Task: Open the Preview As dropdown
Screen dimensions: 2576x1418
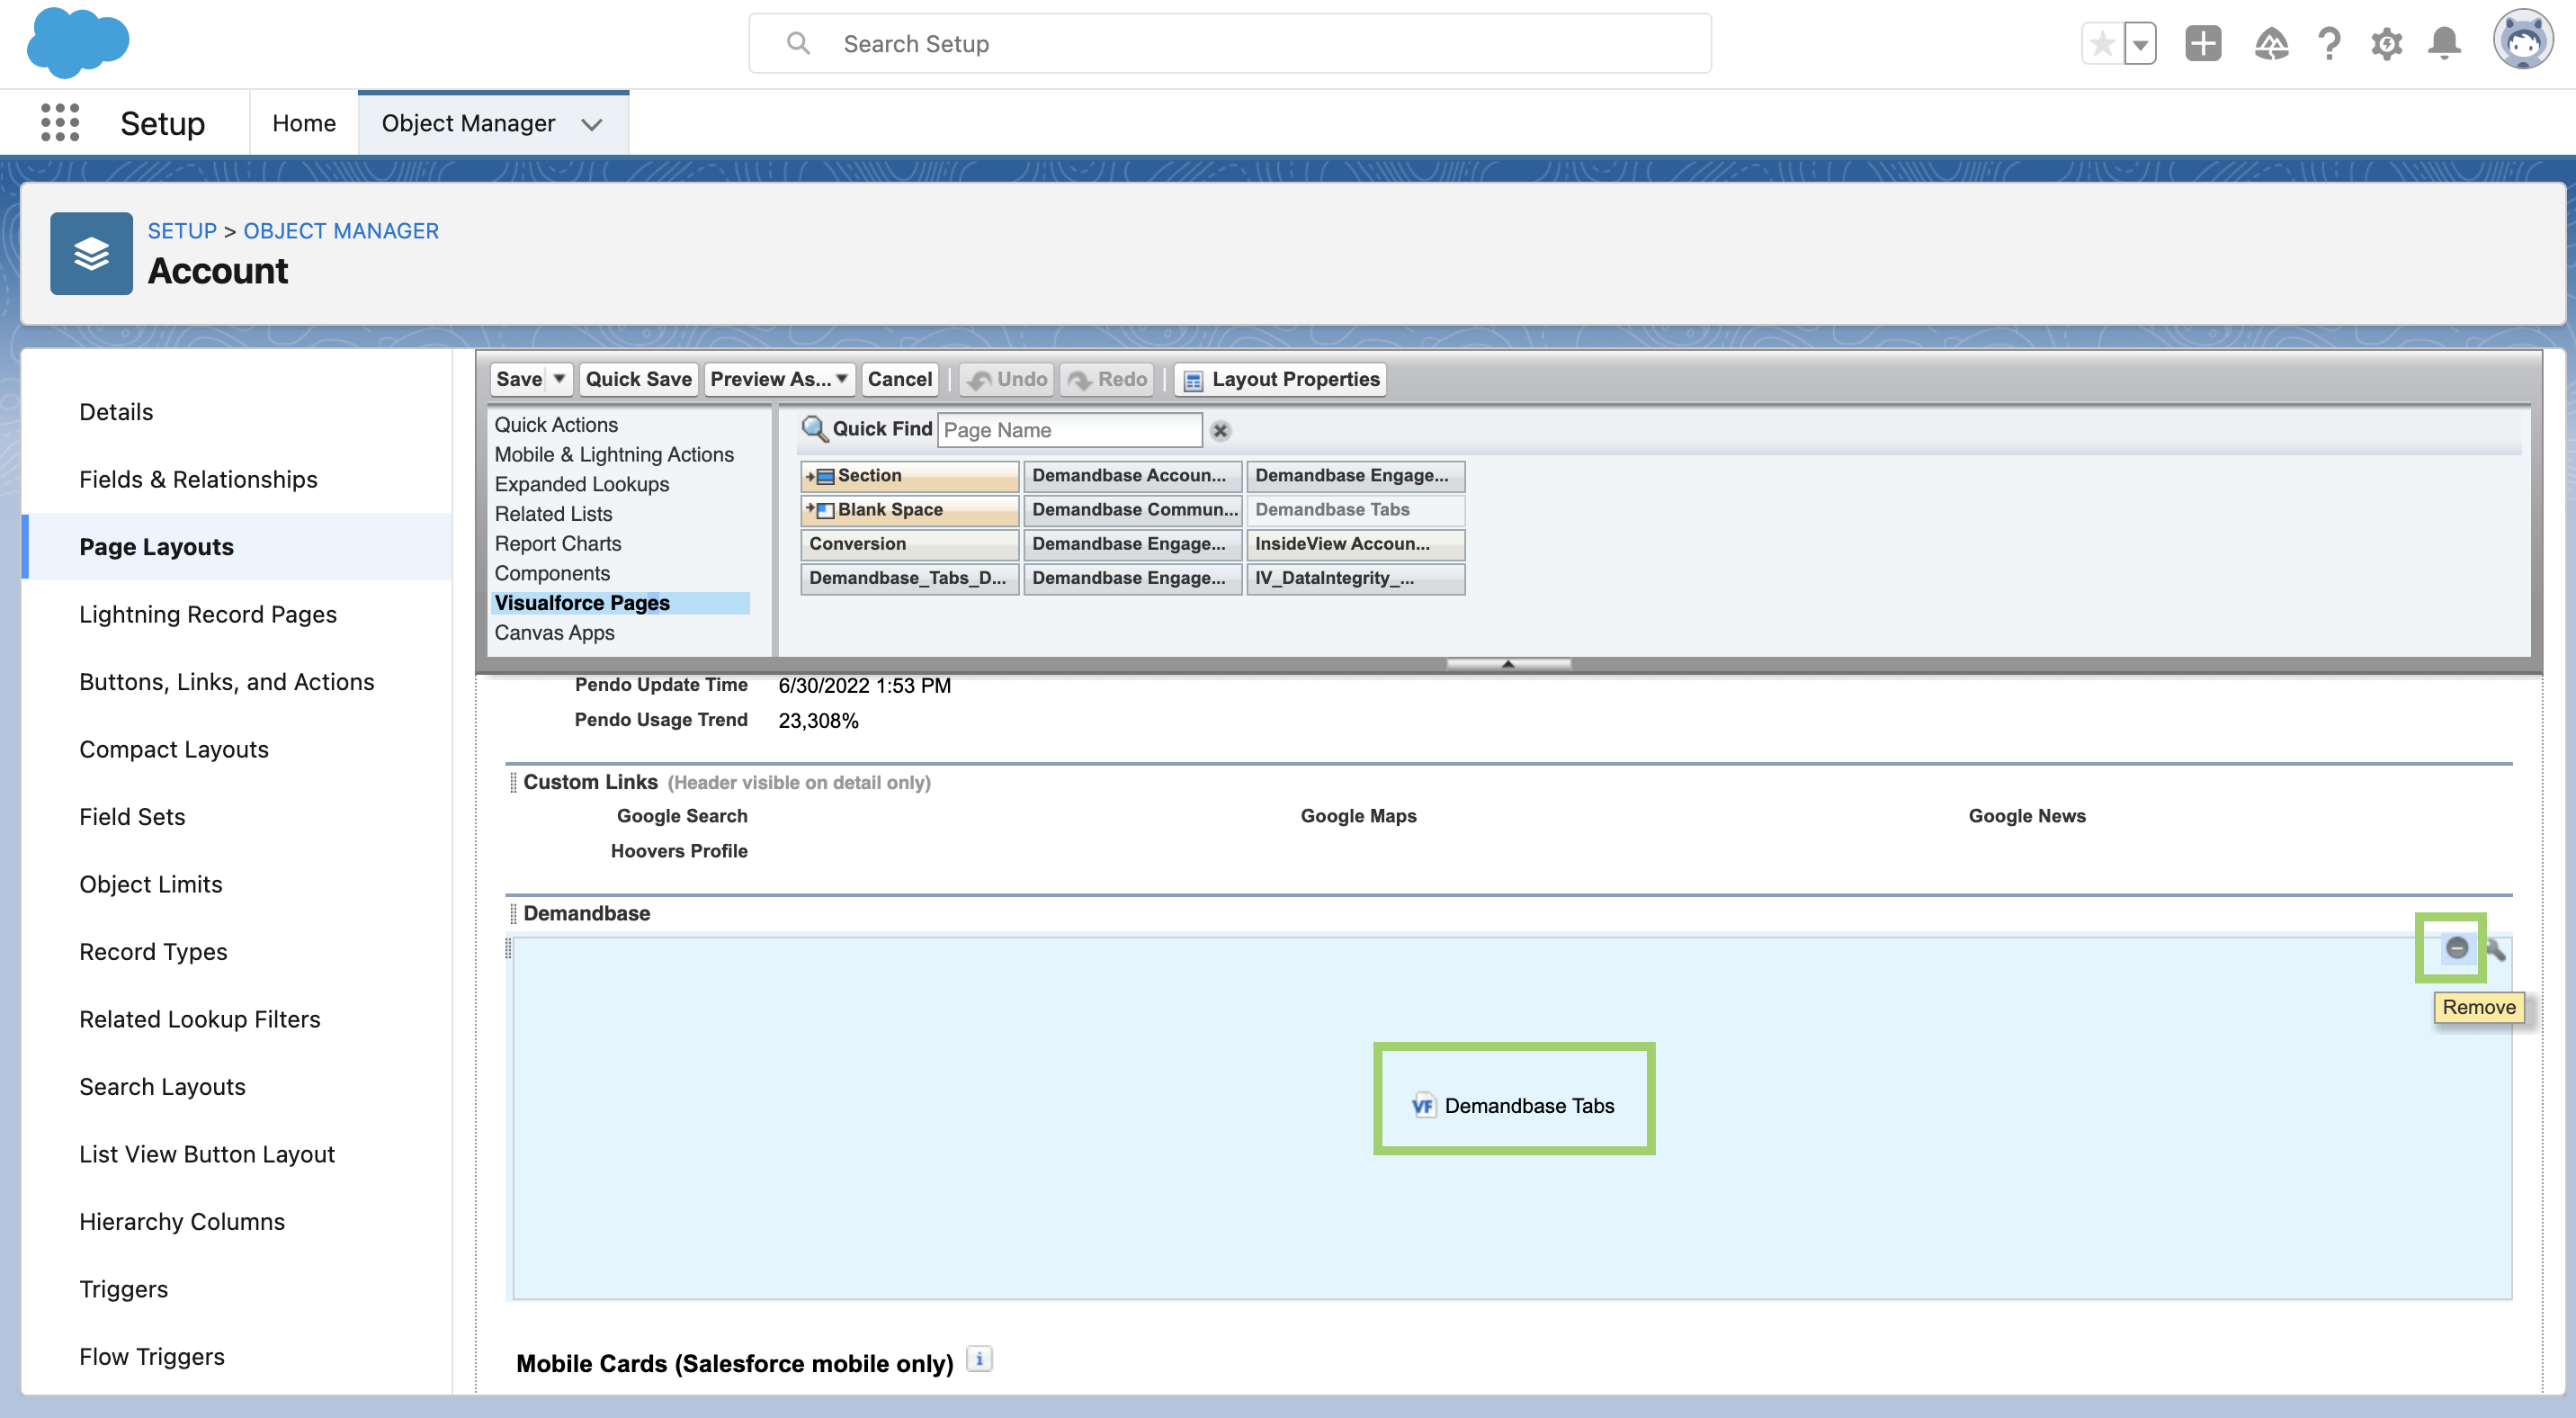Action: click(779, 379)
